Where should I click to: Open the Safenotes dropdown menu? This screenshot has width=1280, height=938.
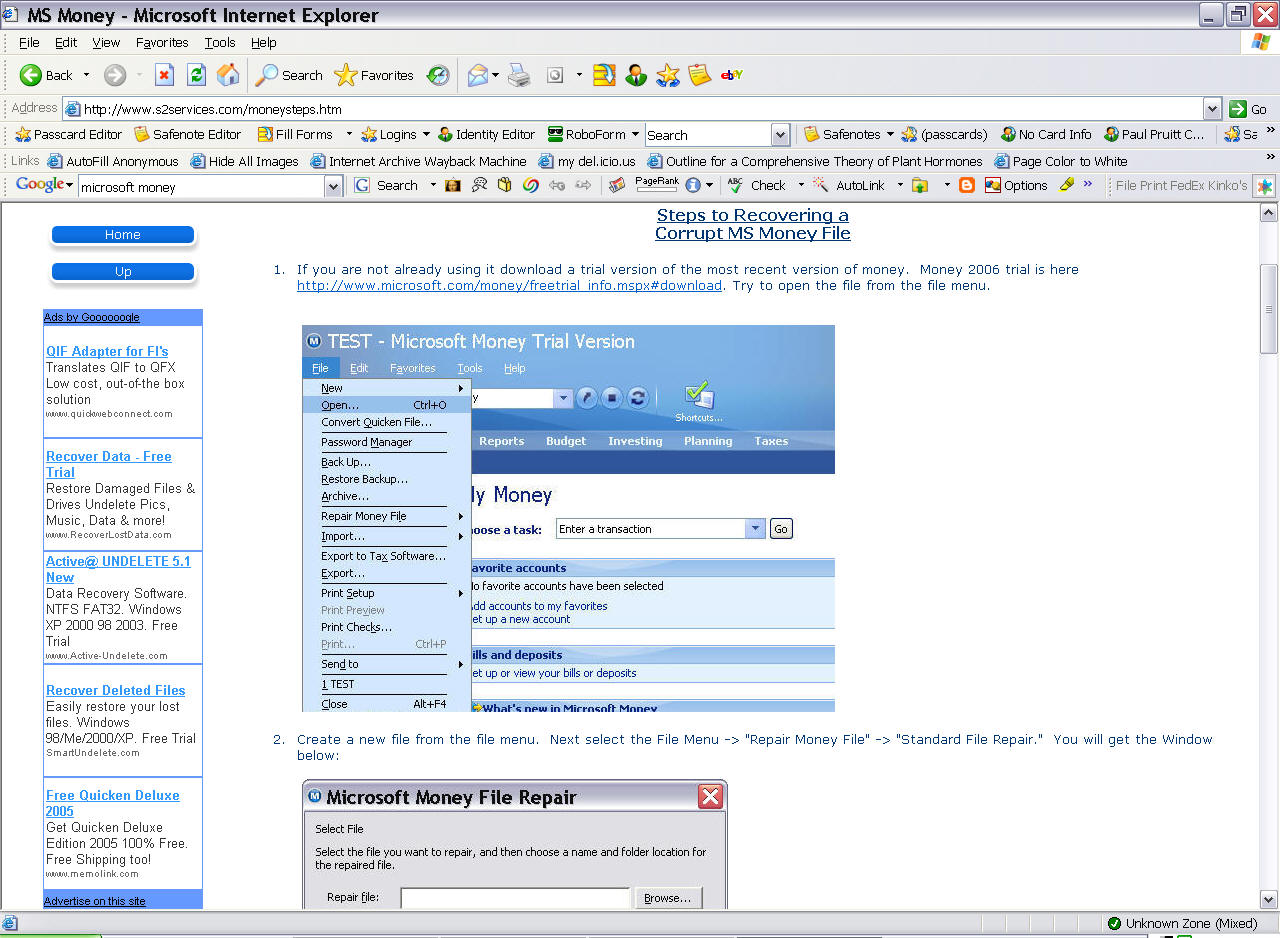coord(849,134)
